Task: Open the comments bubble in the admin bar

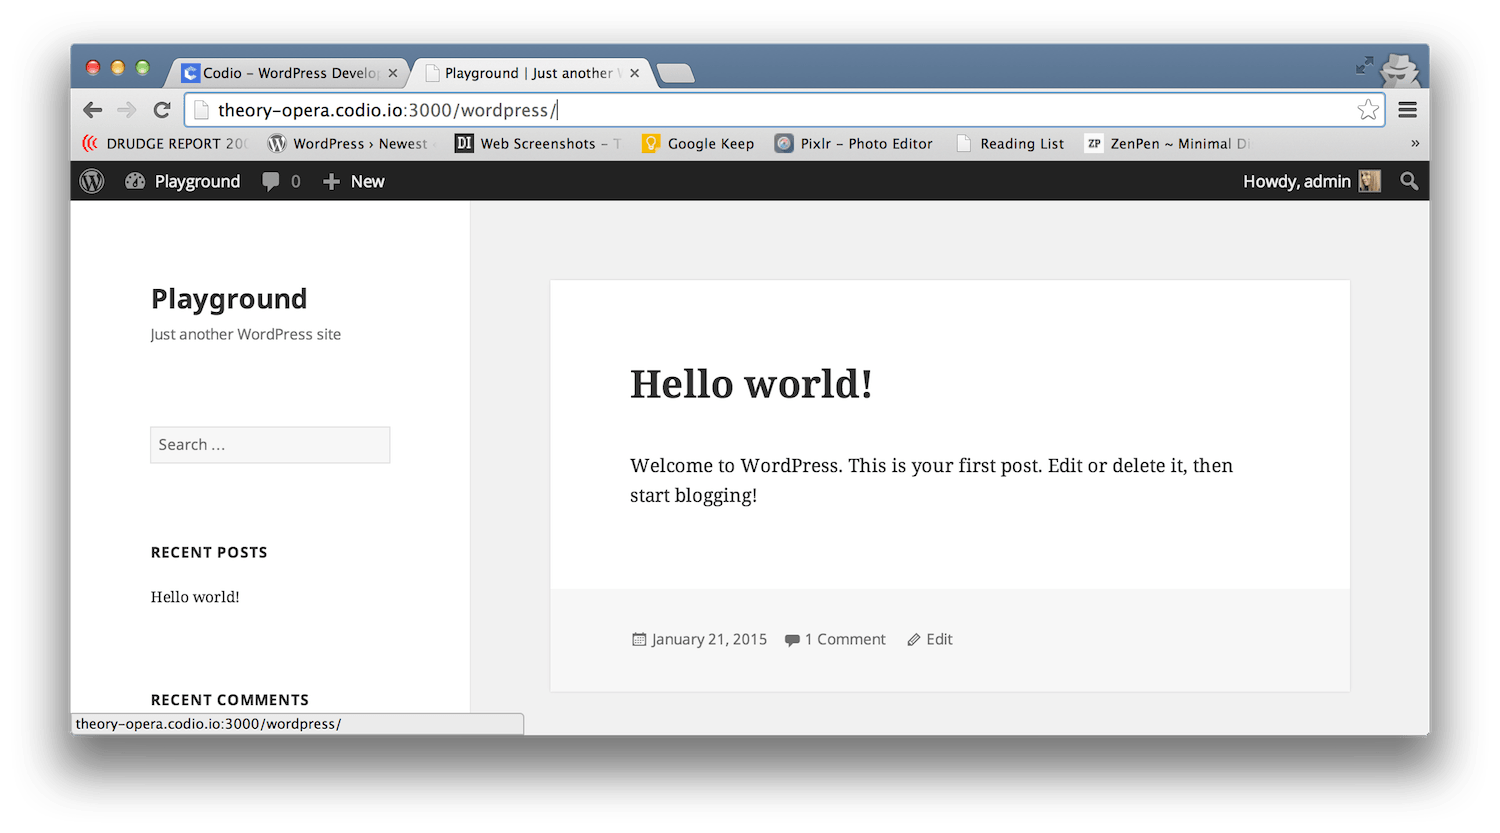Action: 270,181
